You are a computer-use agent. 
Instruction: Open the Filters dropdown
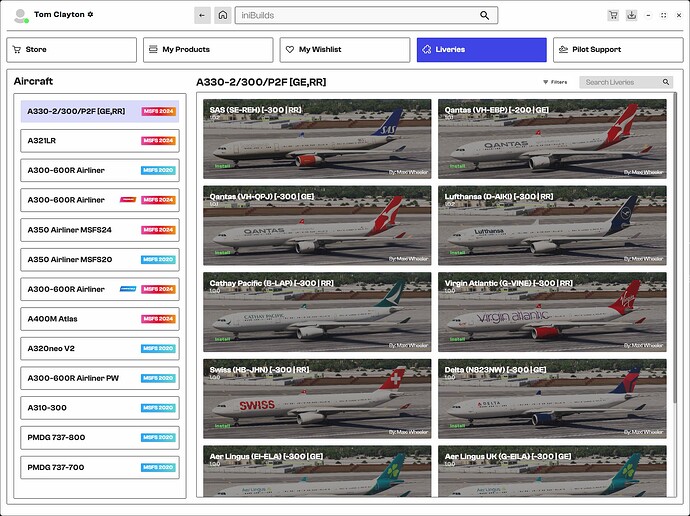tap(555, 82)
